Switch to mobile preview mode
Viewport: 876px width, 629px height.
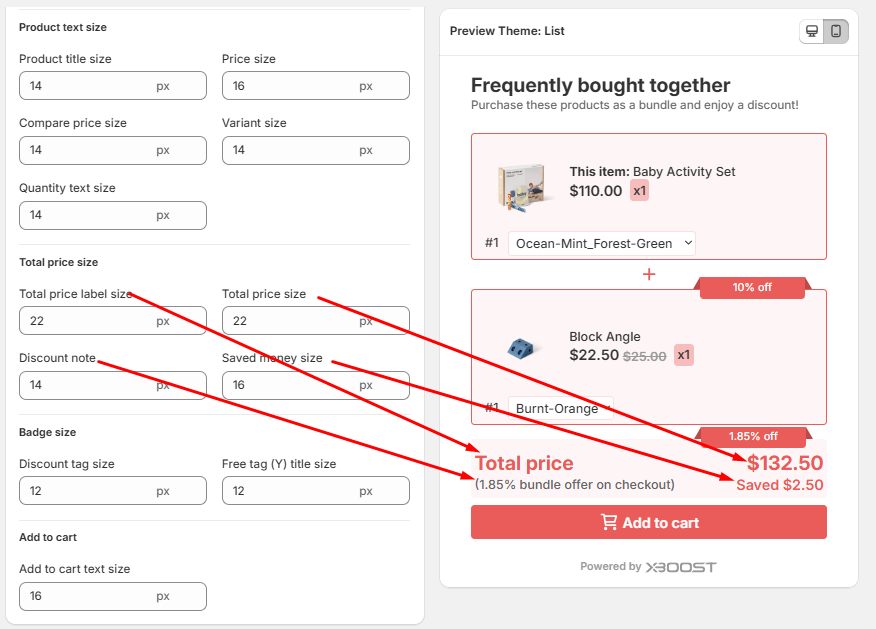tap(836, 31)
